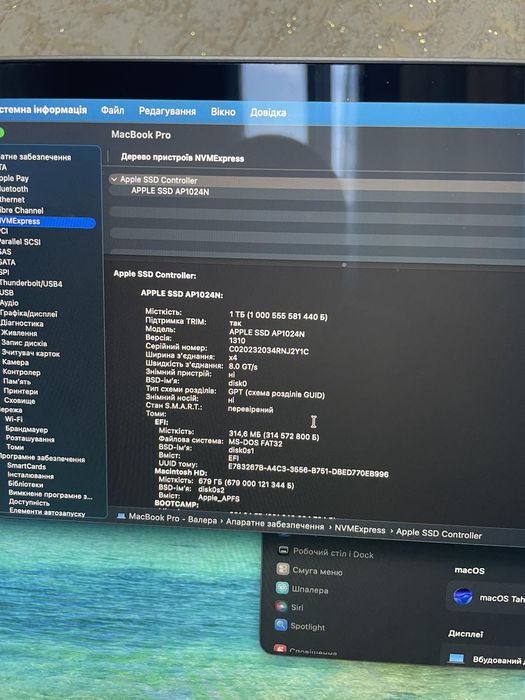Select Елементи автозапуску in the sidebar
This screenshot has width=525, height=700.
tap(47, 513)
